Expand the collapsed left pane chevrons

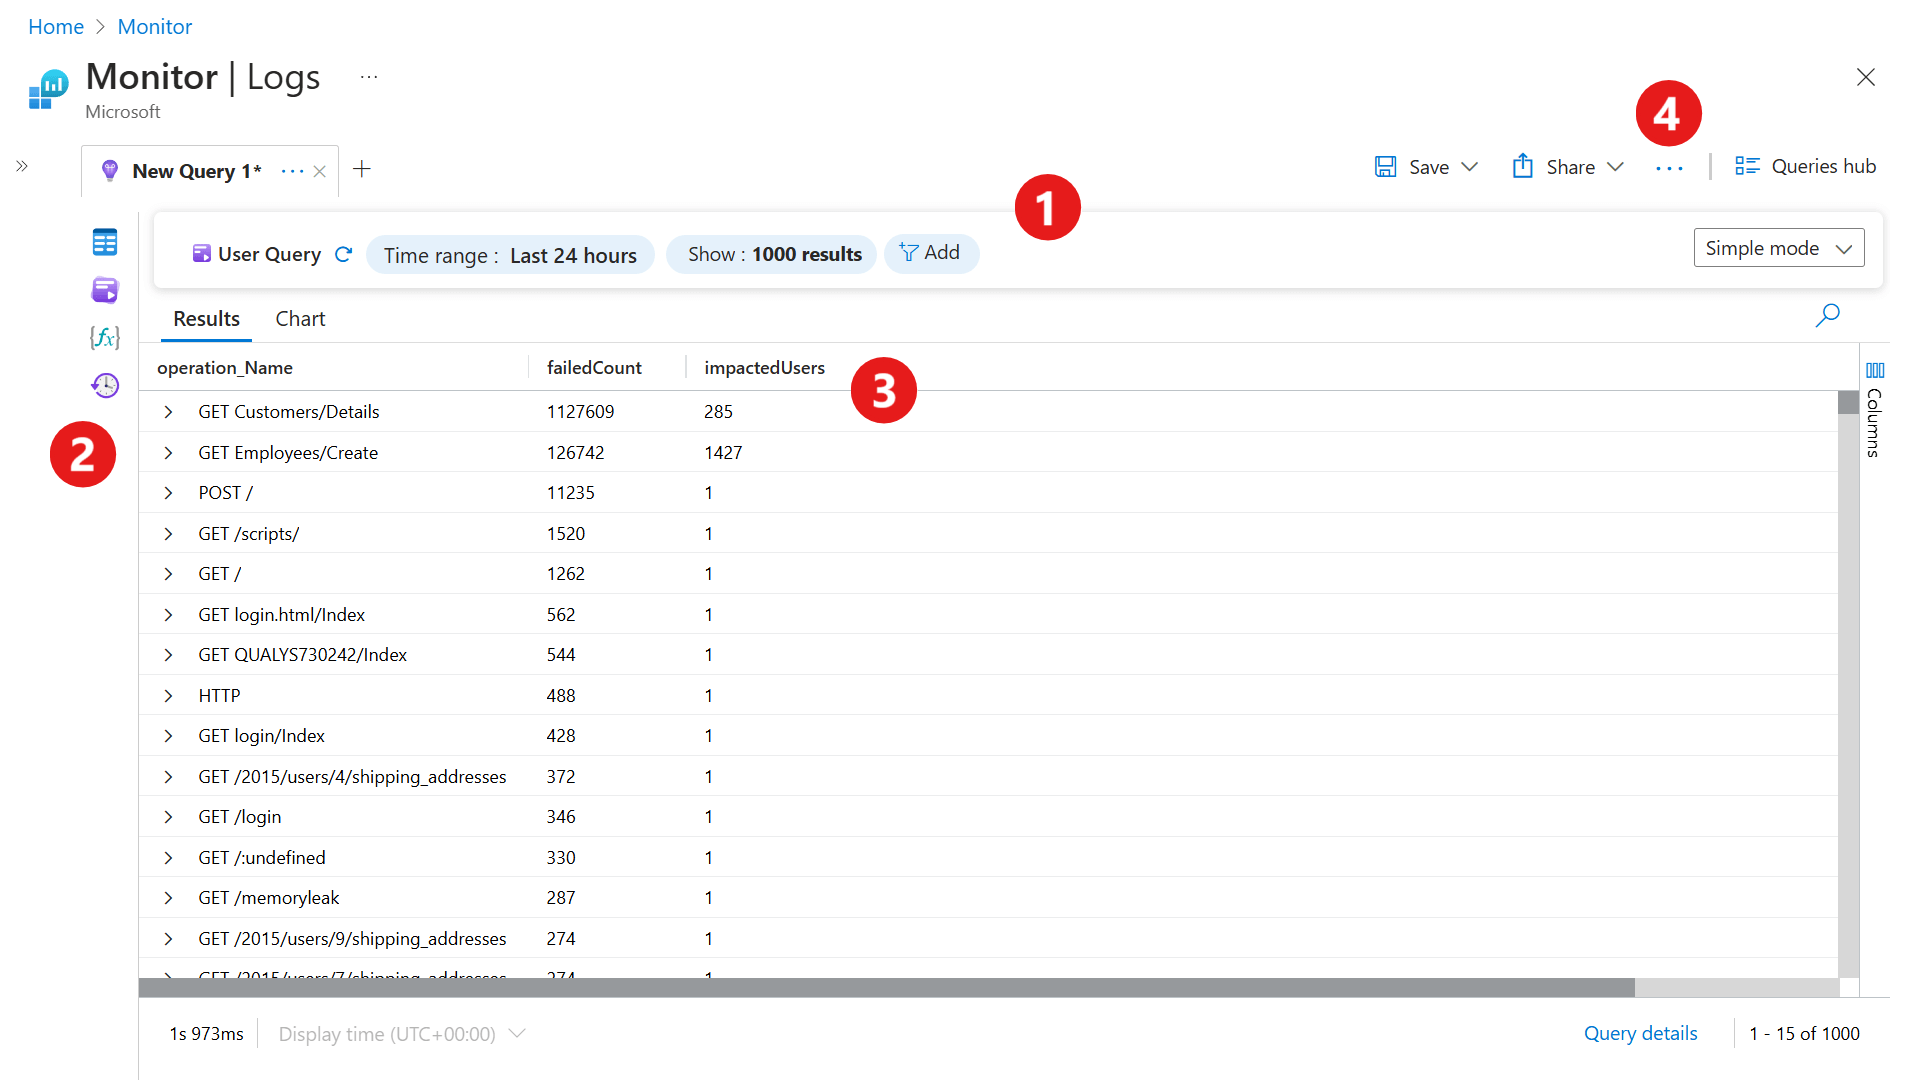pos(22,166)
